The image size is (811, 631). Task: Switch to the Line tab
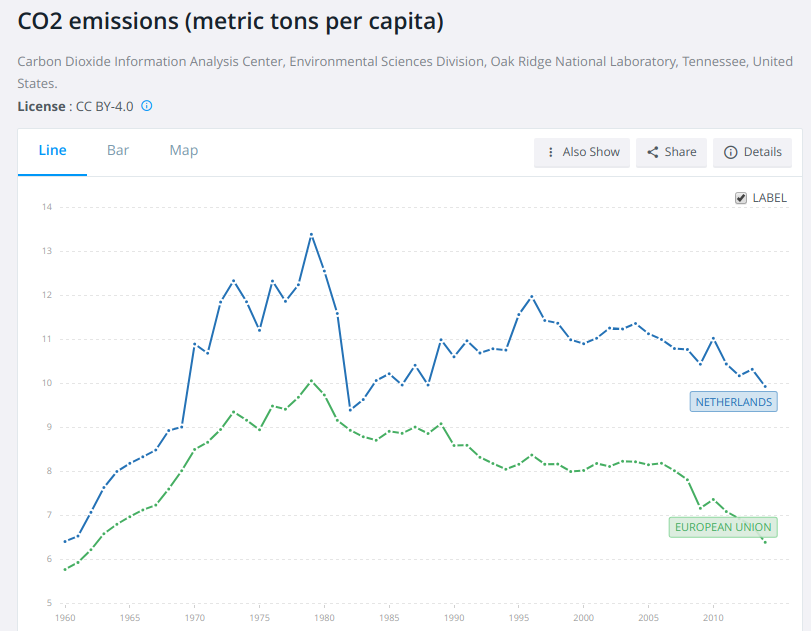coord(52,151)
